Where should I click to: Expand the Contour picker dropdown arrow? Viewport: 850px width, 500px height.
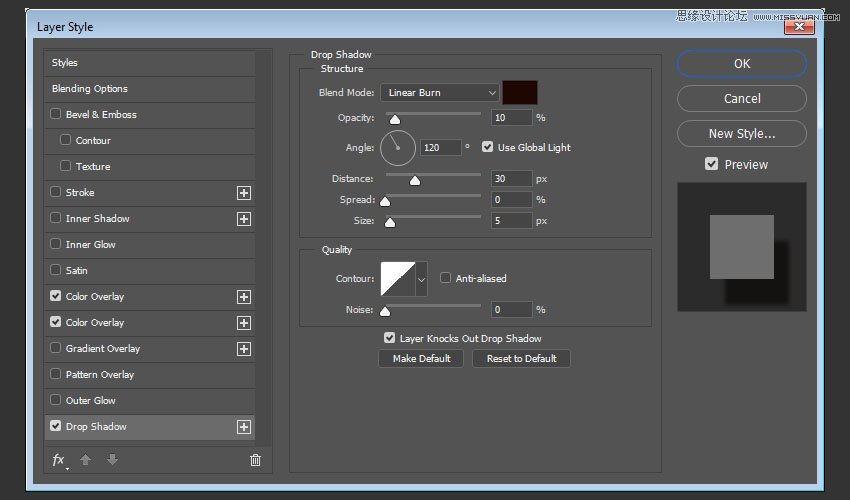pyautogui.click(x=421, y=279)
